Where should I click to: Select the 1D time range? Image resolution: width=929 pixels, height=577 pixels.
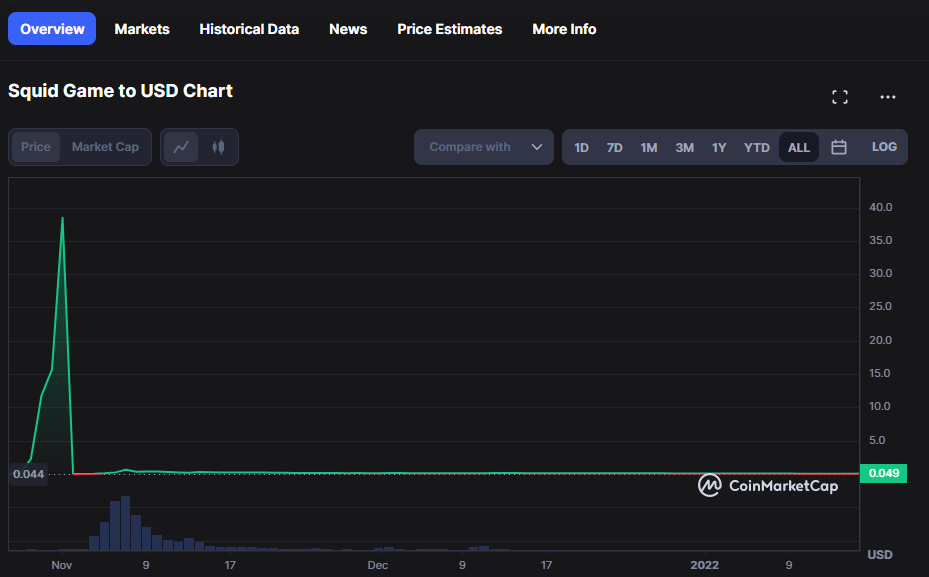pyautogui.click(x=581, y=148)
